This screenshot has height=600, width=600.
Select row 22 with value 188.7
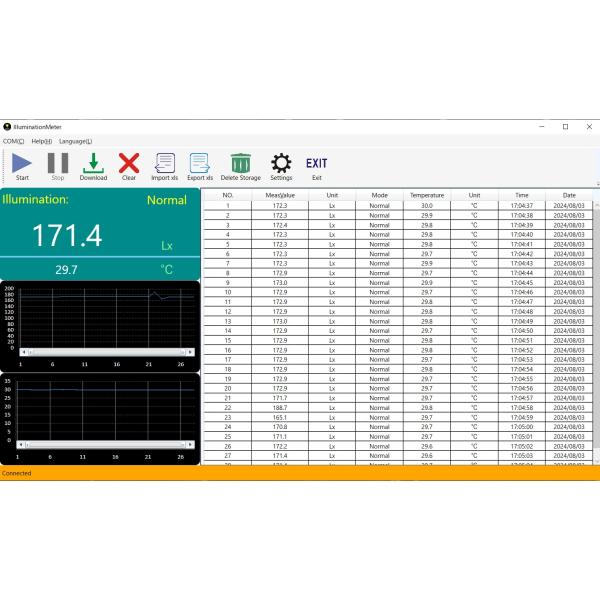280,408
